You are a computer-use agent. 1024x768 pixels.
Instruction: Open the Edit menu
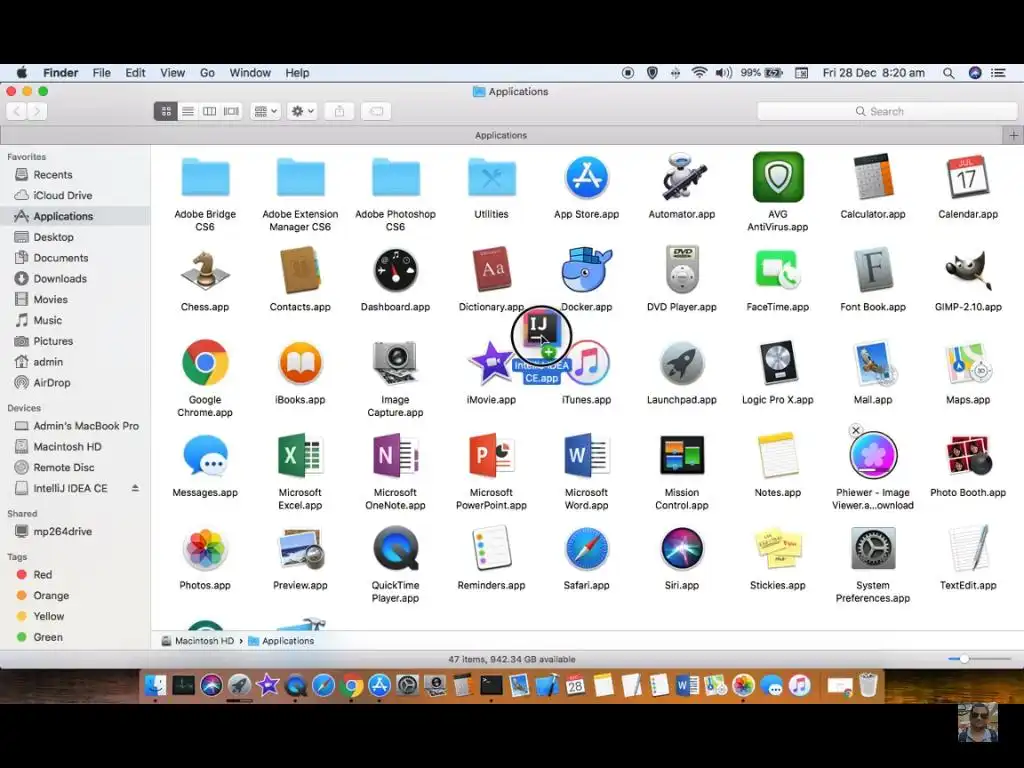point(135,72)
